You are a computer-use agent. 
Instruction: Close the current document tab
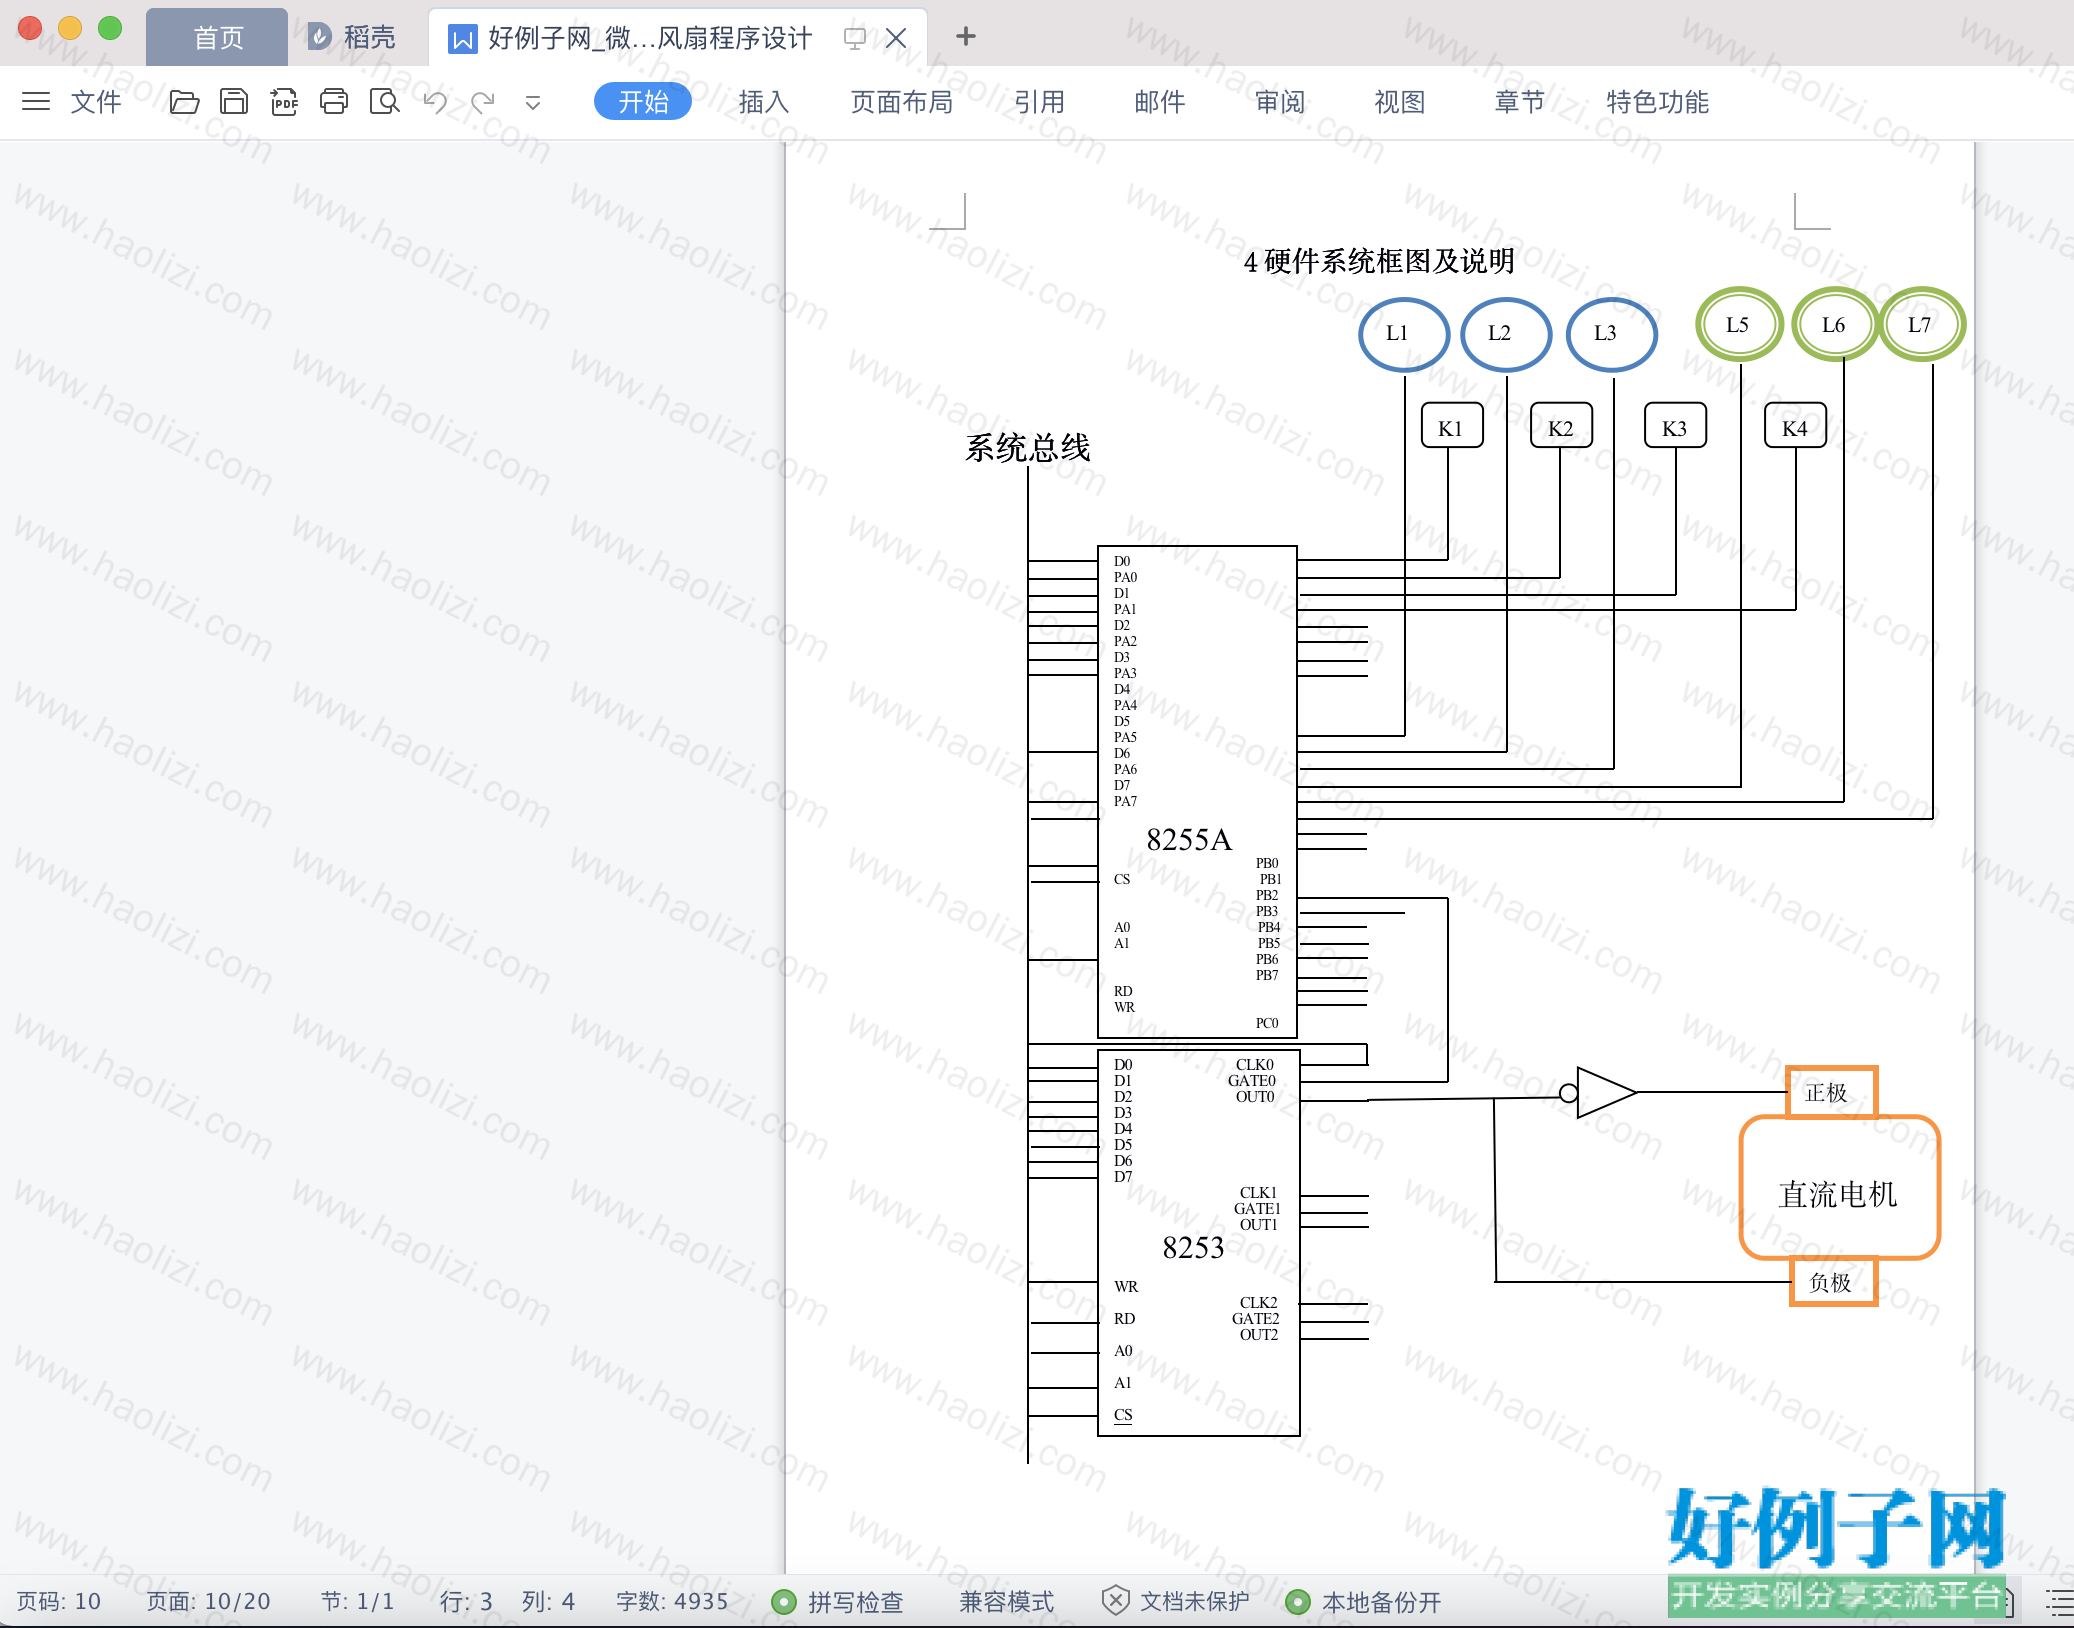[896, 38]
